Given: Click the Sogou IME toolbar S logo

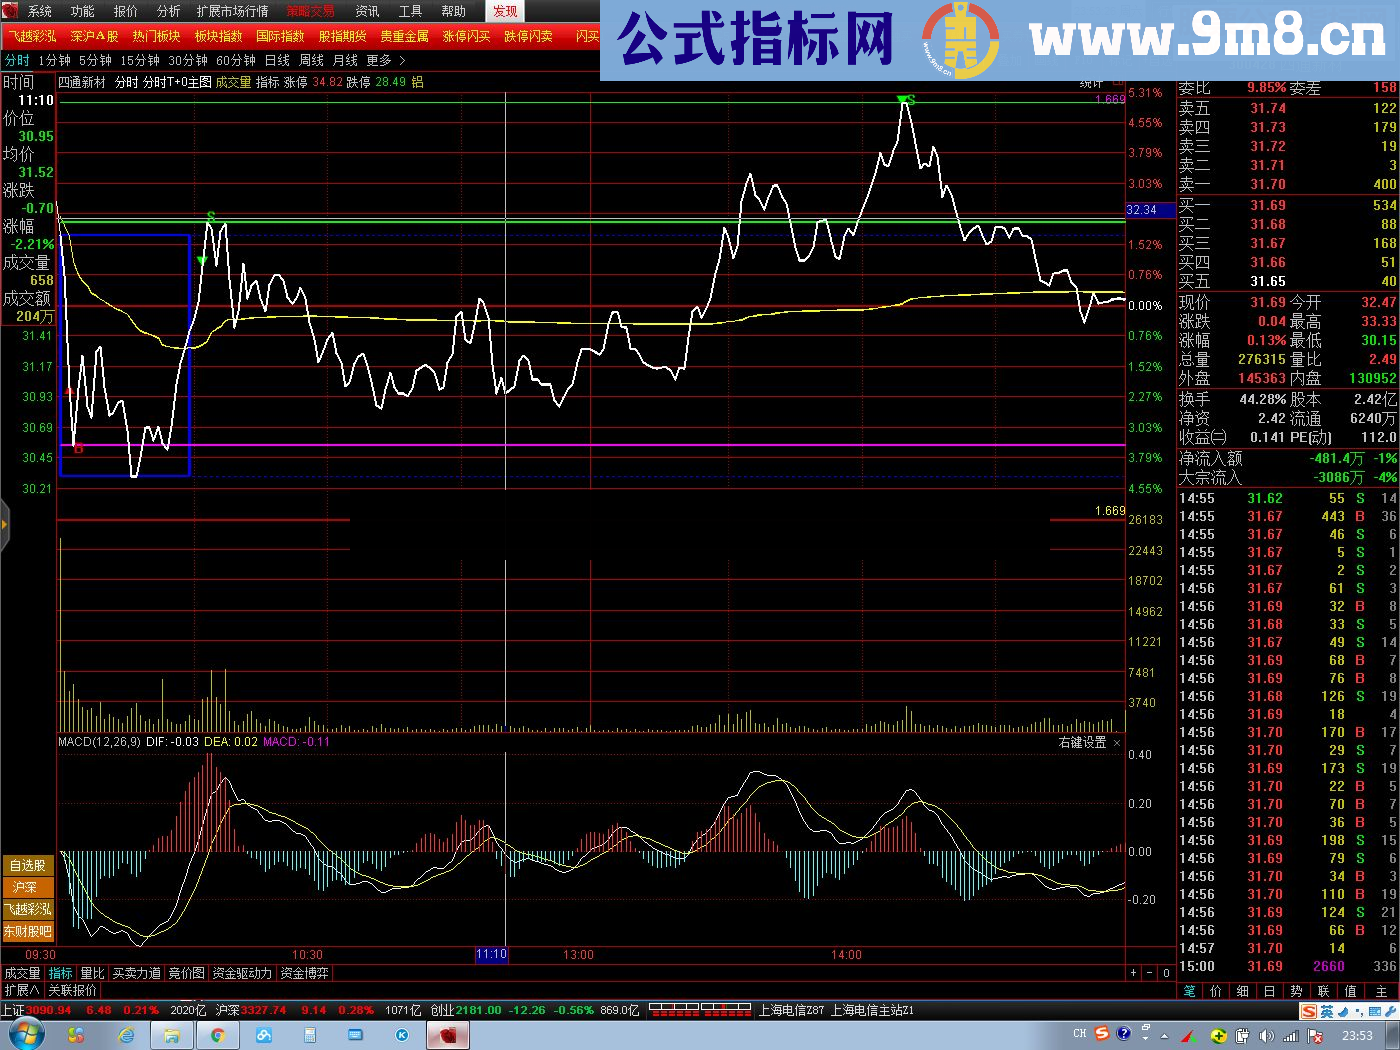Looking at the screenshot, I should pyautogui.click(x=1308, y=1012).
